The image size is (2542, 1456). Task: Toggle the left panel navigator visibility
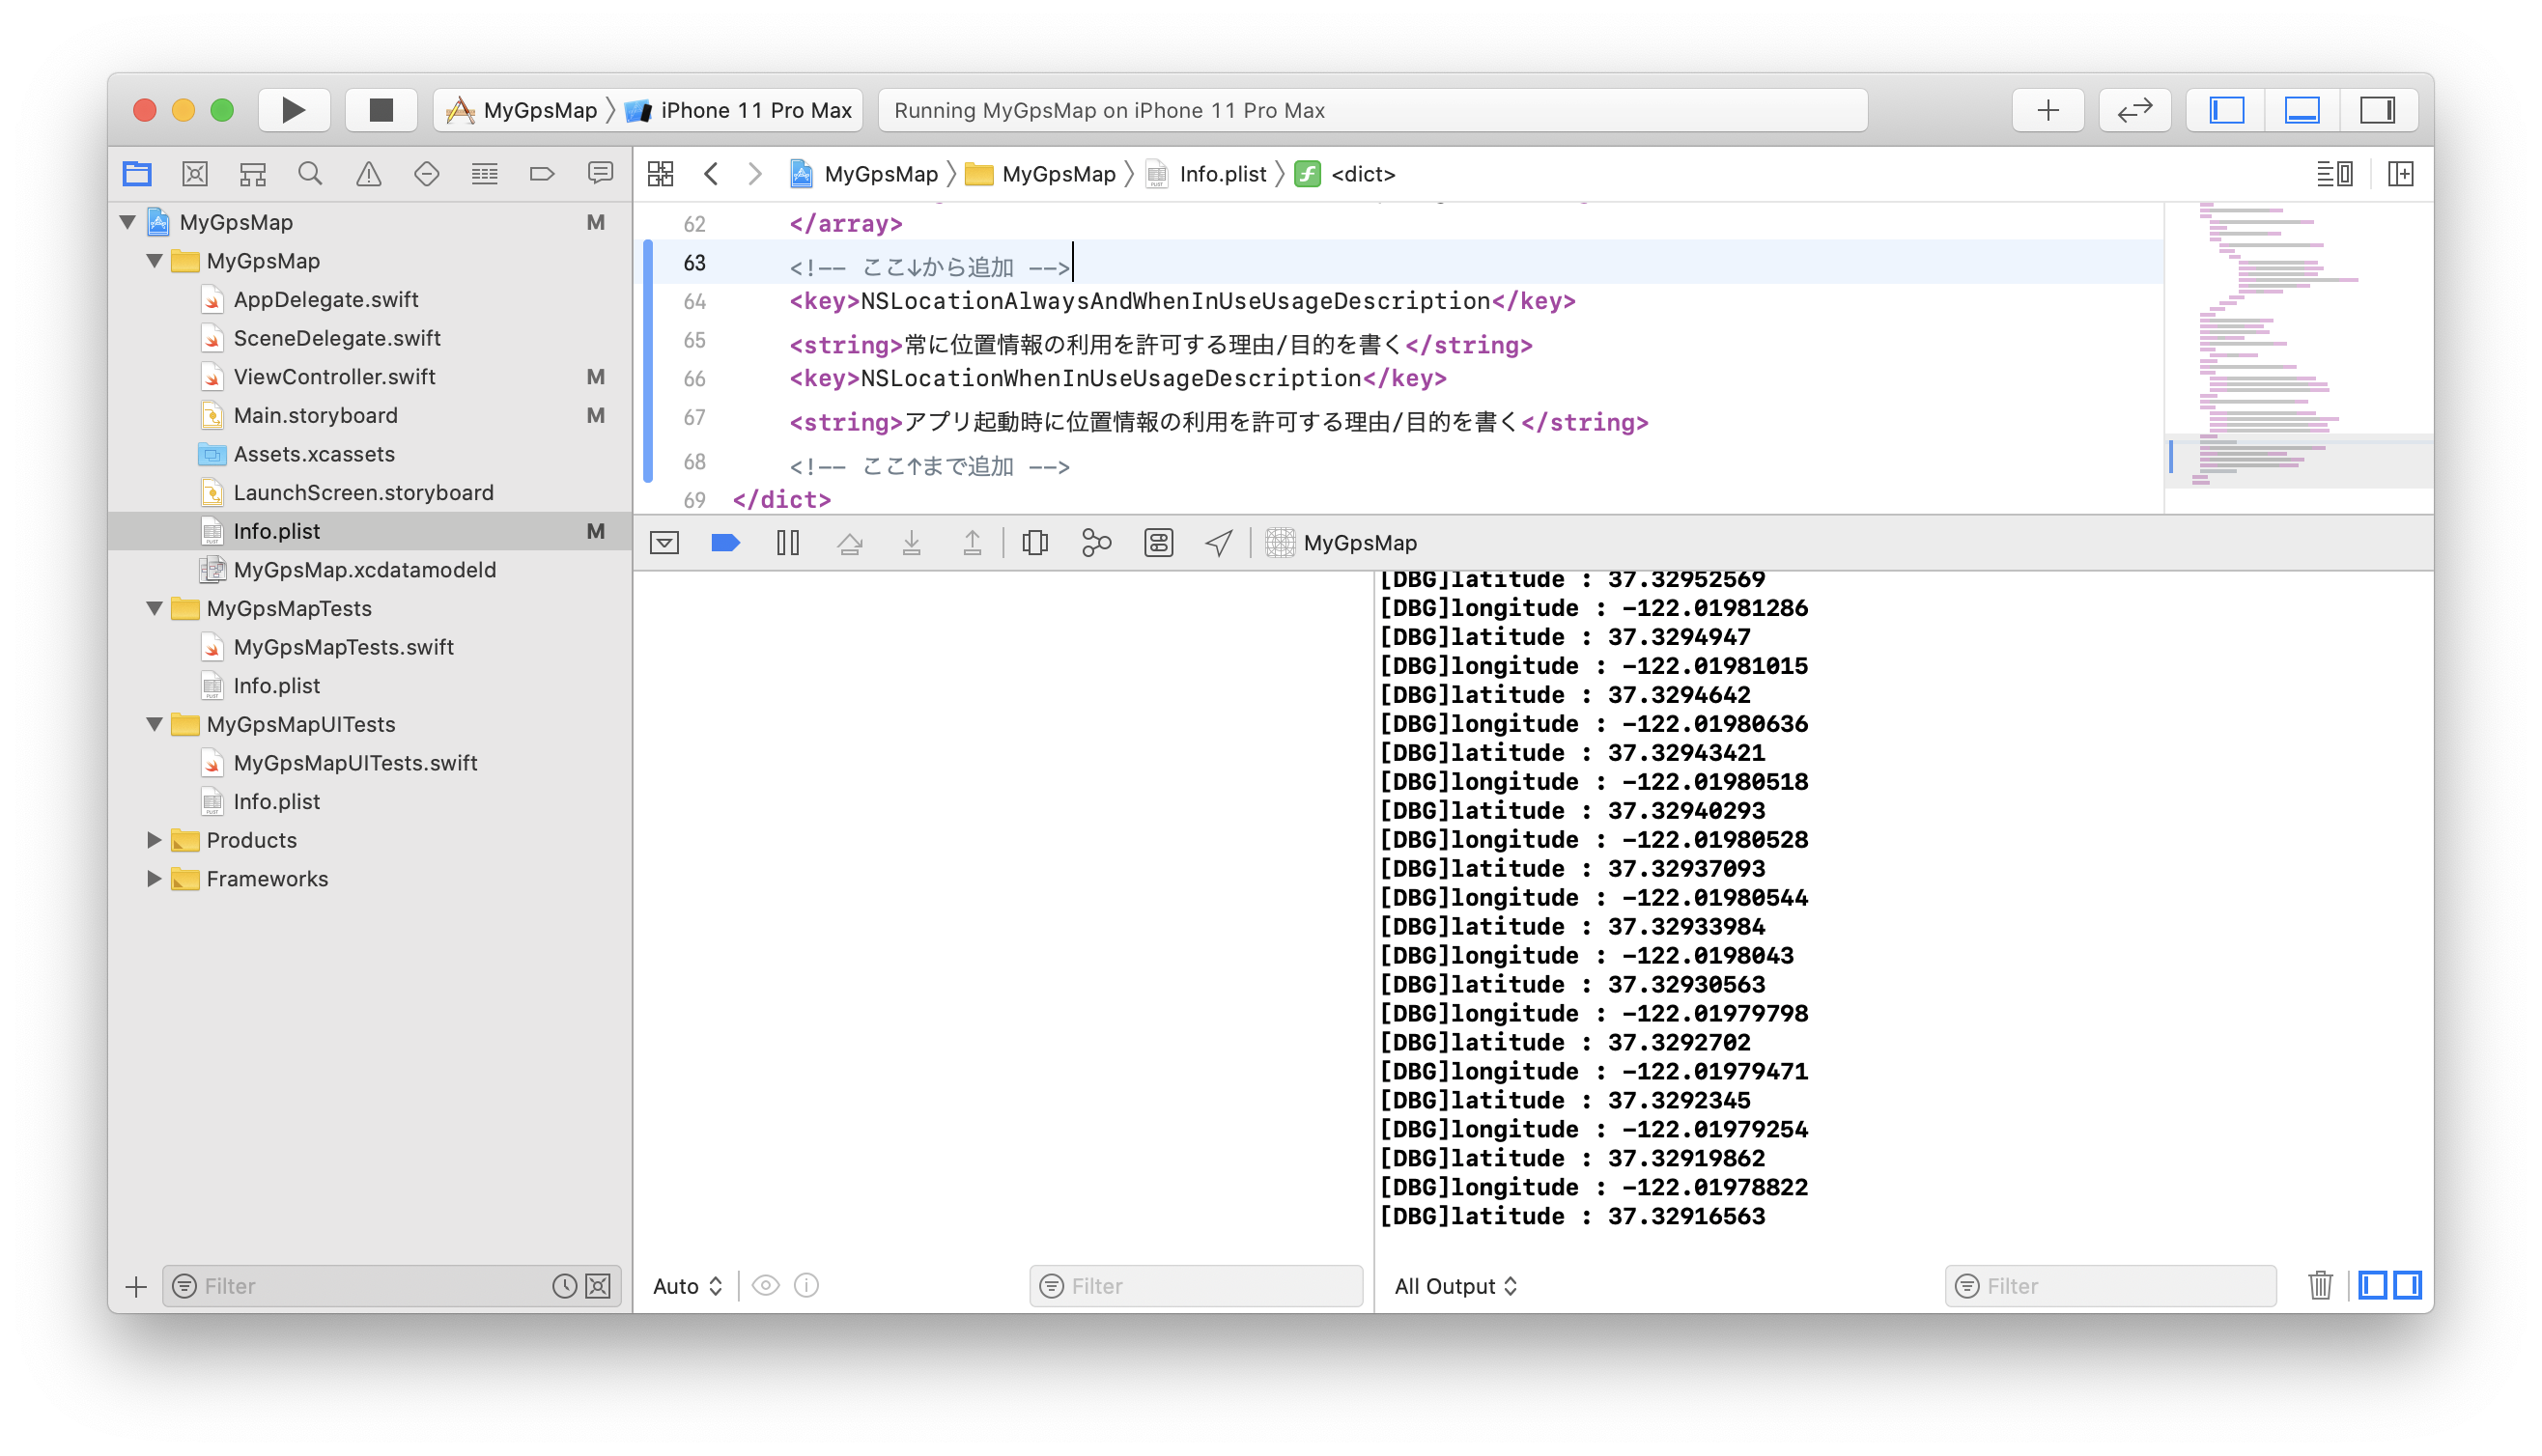point(2233,110)
